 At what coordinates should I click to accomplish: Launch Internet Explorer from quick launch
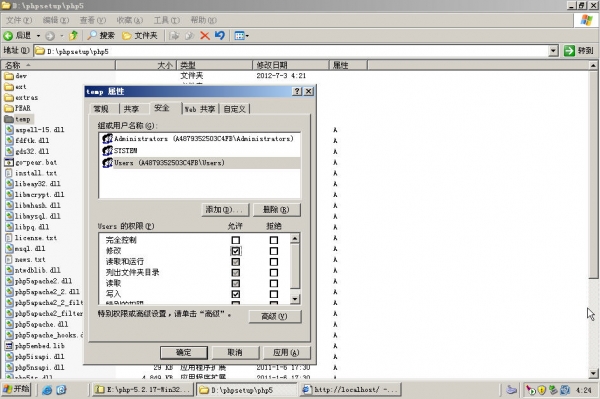47,390
